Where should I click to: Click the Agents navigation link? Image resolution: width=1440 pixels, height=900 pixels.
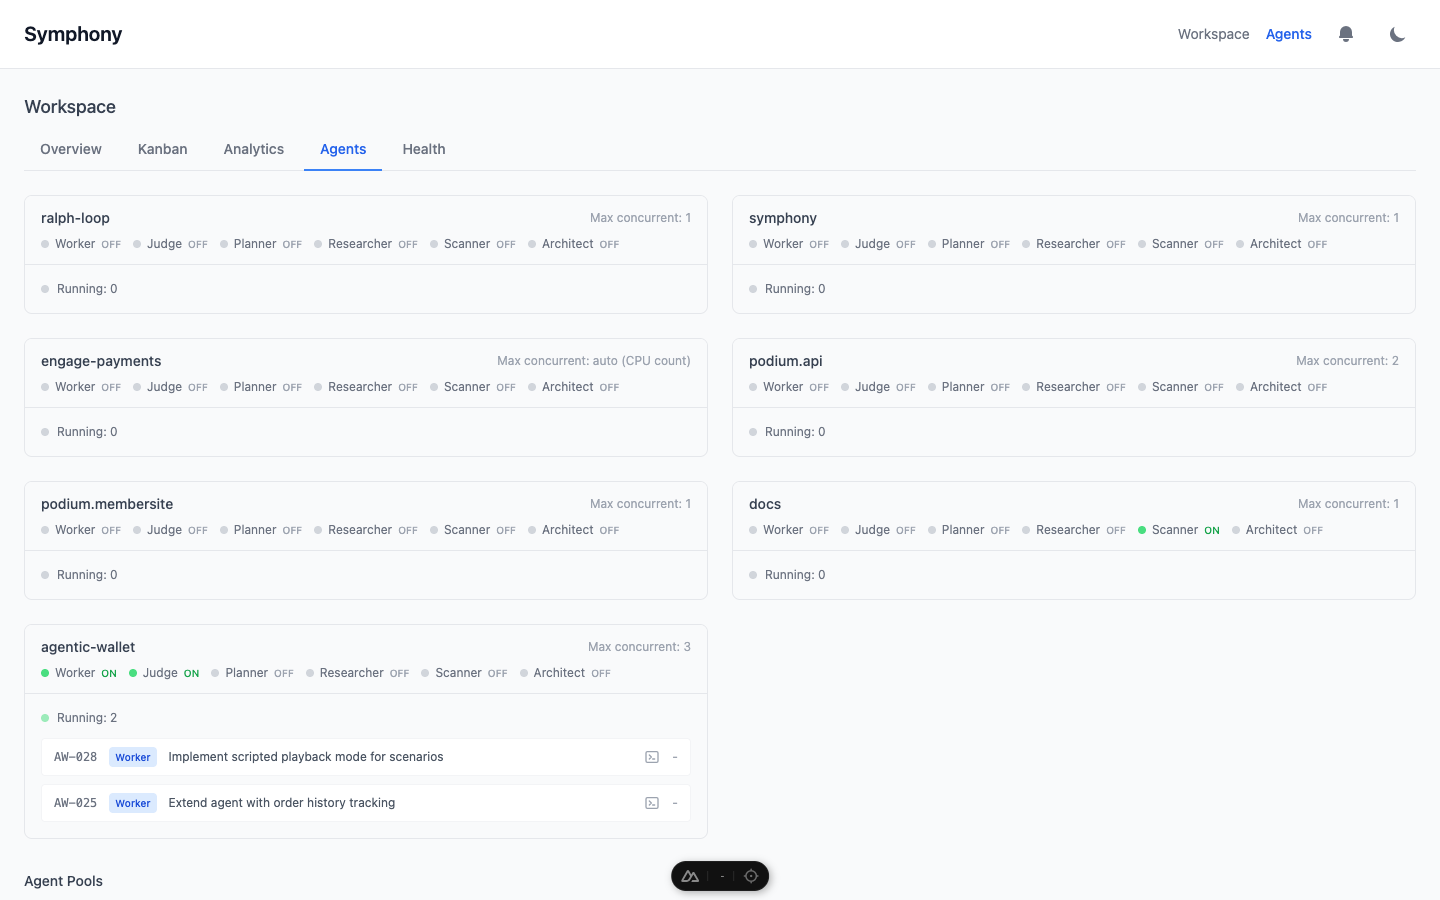pyautogui.click(x=1288, y=33)
